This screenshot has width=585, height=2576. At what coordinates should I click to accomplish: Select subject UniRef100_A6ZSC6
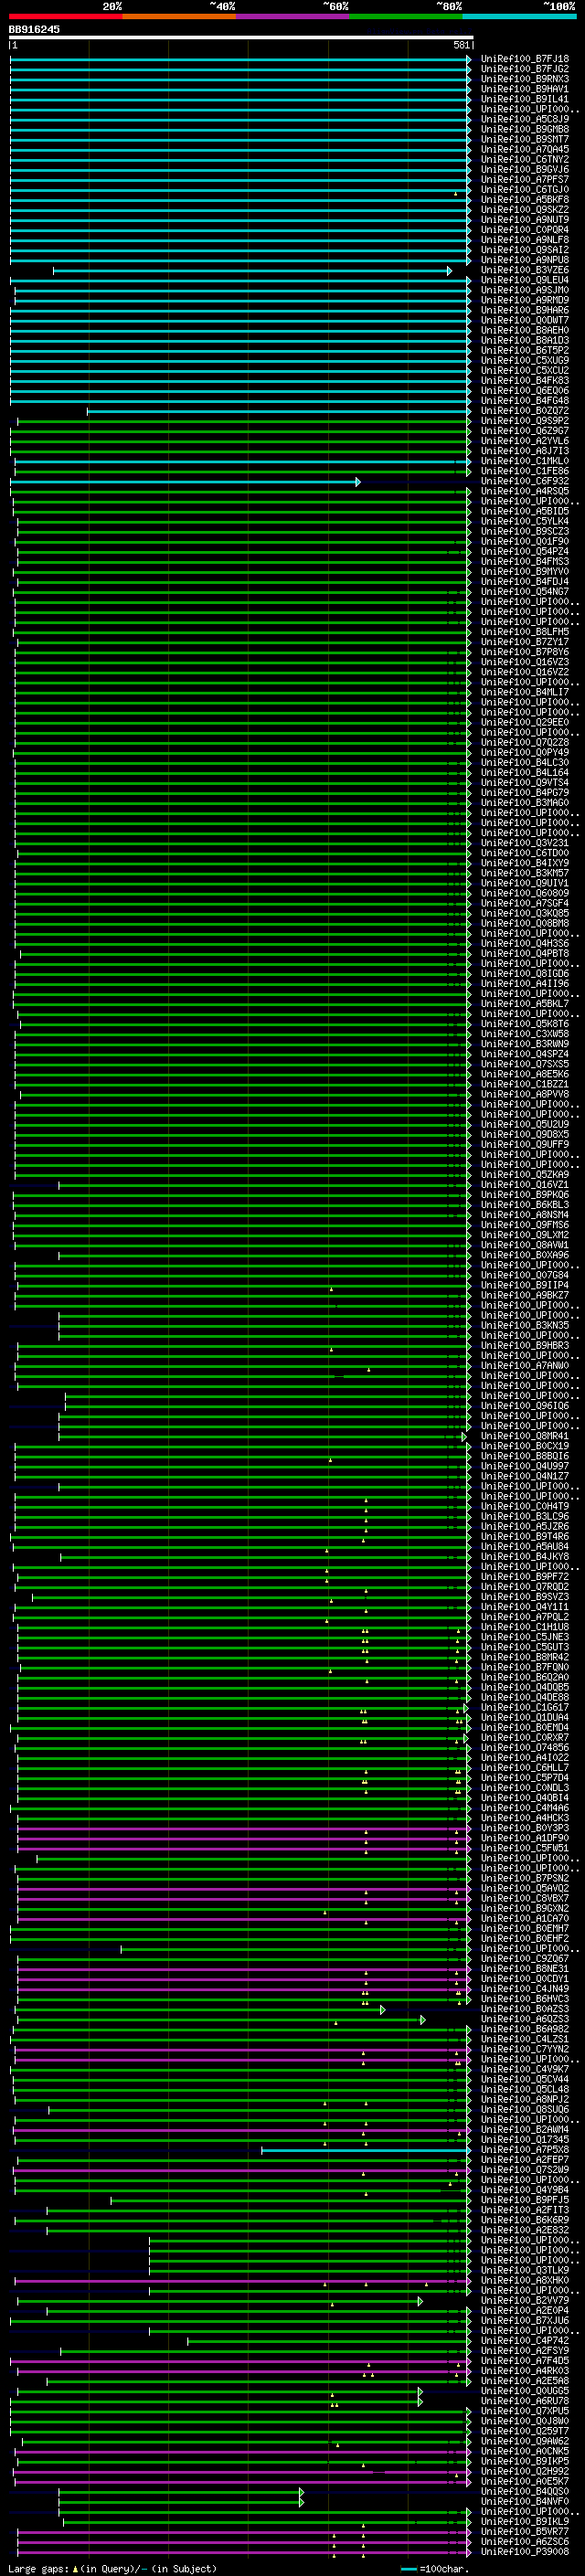pyautogui.click(x=524, y=2542)
